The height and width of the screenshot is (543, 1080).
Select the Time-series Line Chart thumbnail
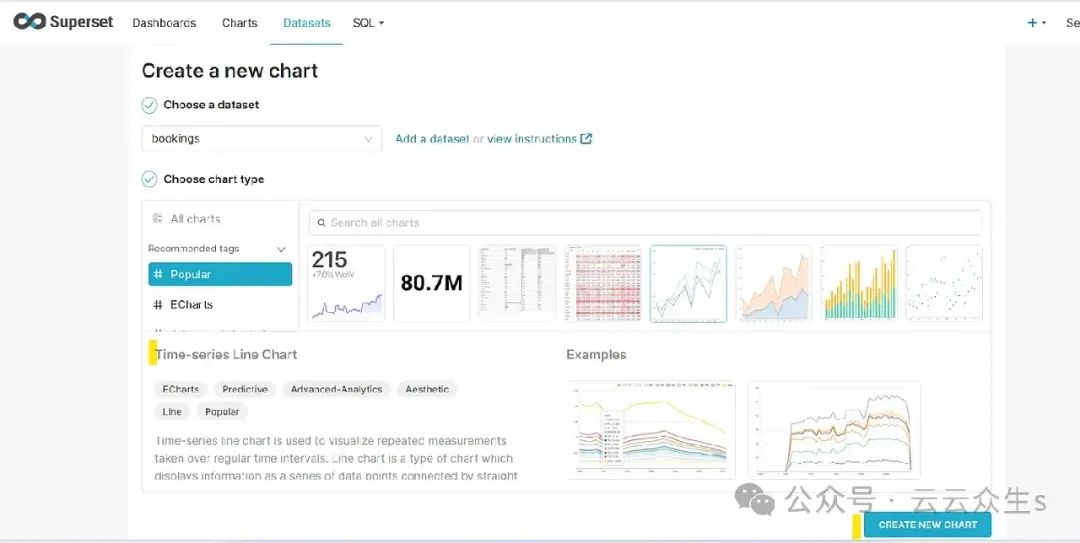point(688,284)
